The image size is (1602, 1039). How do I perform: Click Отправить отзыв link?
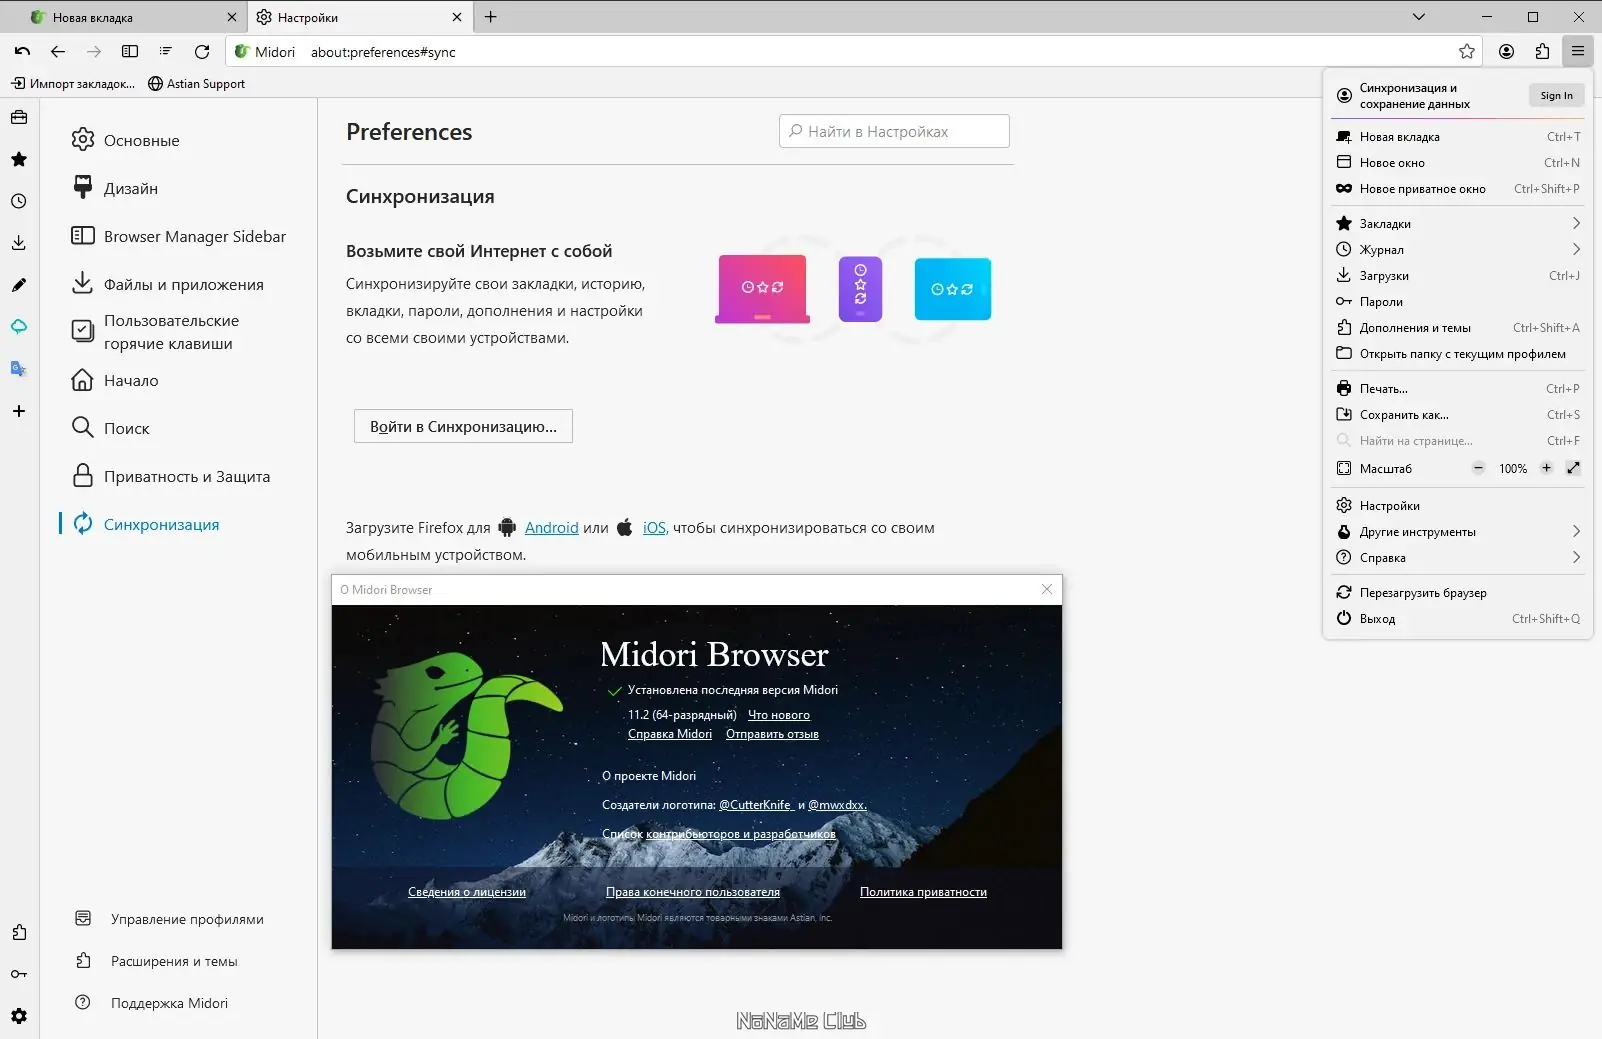(x=772, y=734)
